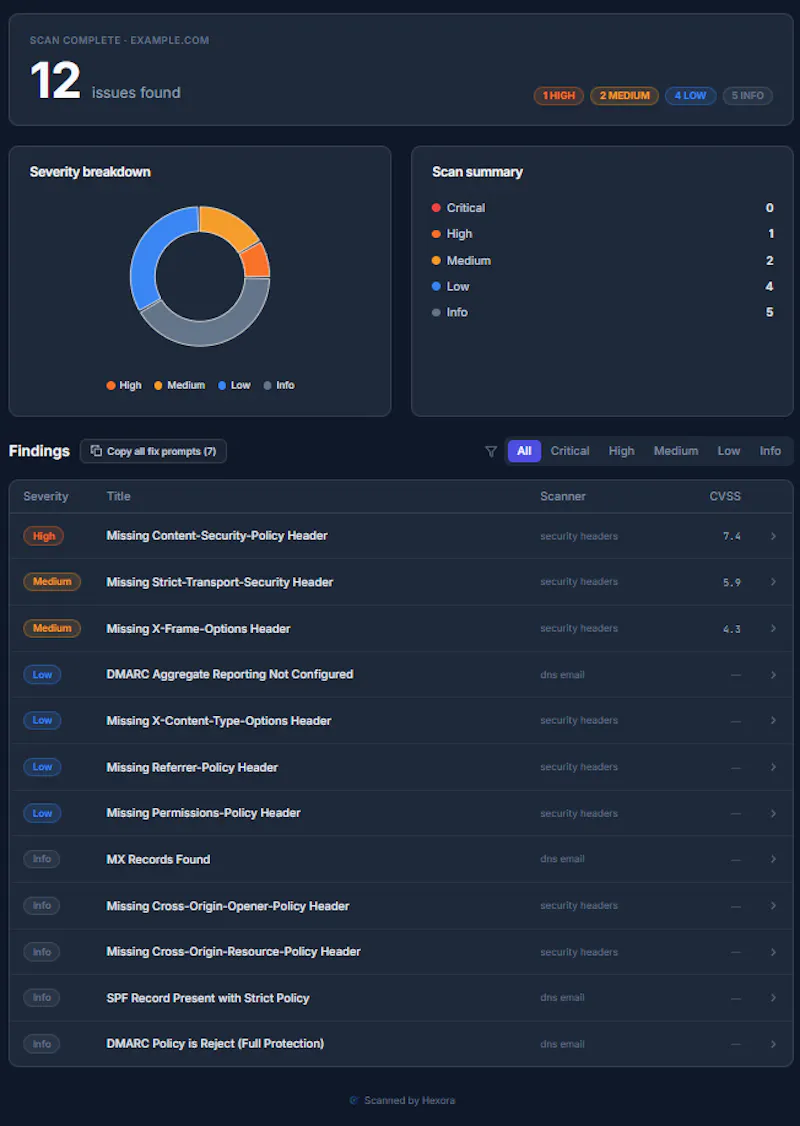Filter findings by Medium severity
The image size is (800, 1126).
(x=676, y=451)
